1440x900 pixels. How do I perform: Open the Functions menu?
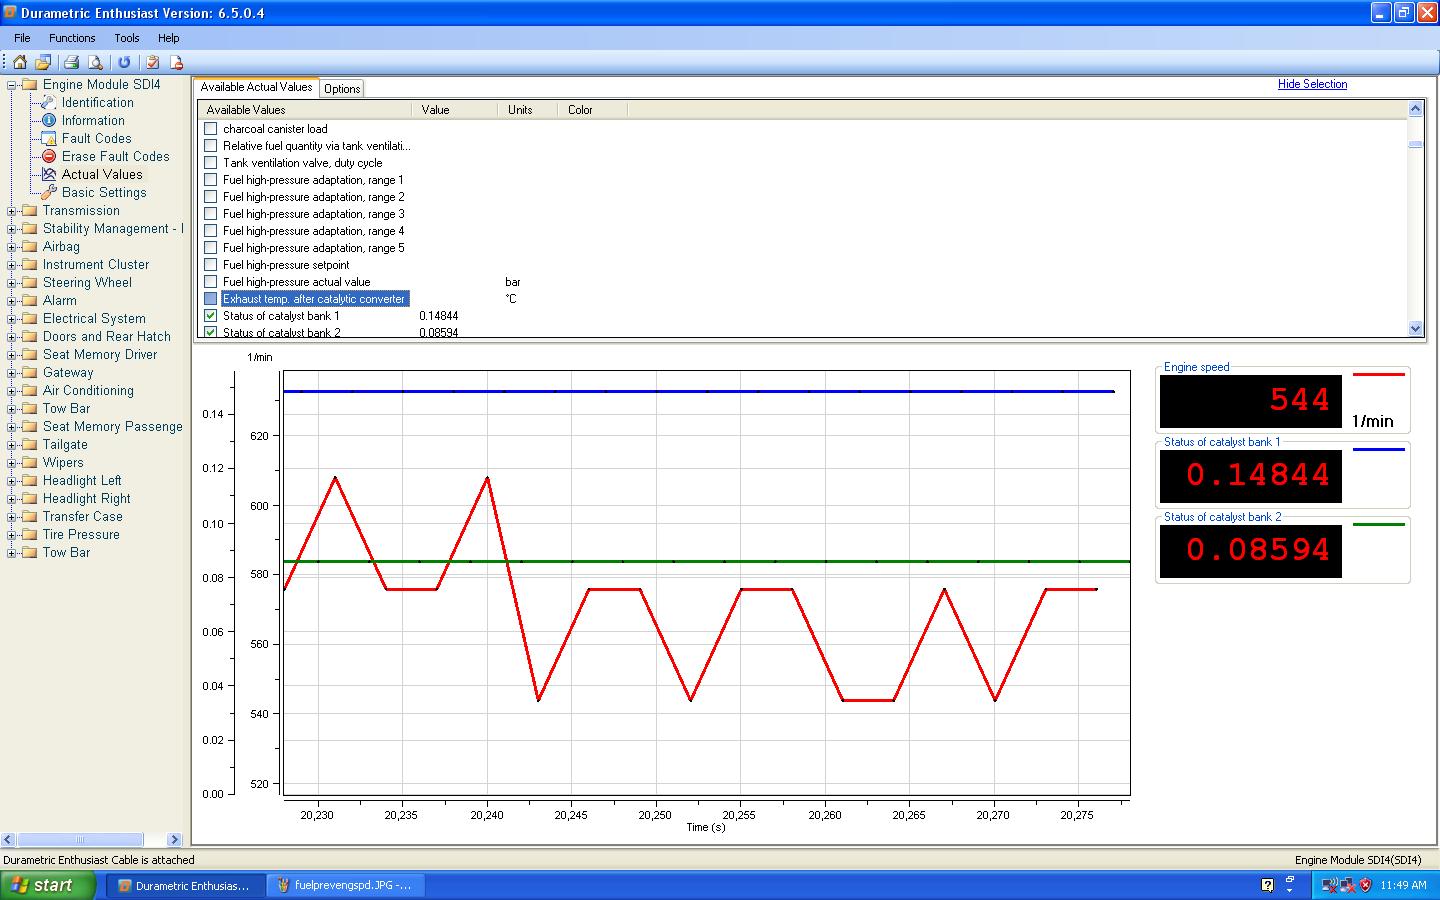[72, 38]
